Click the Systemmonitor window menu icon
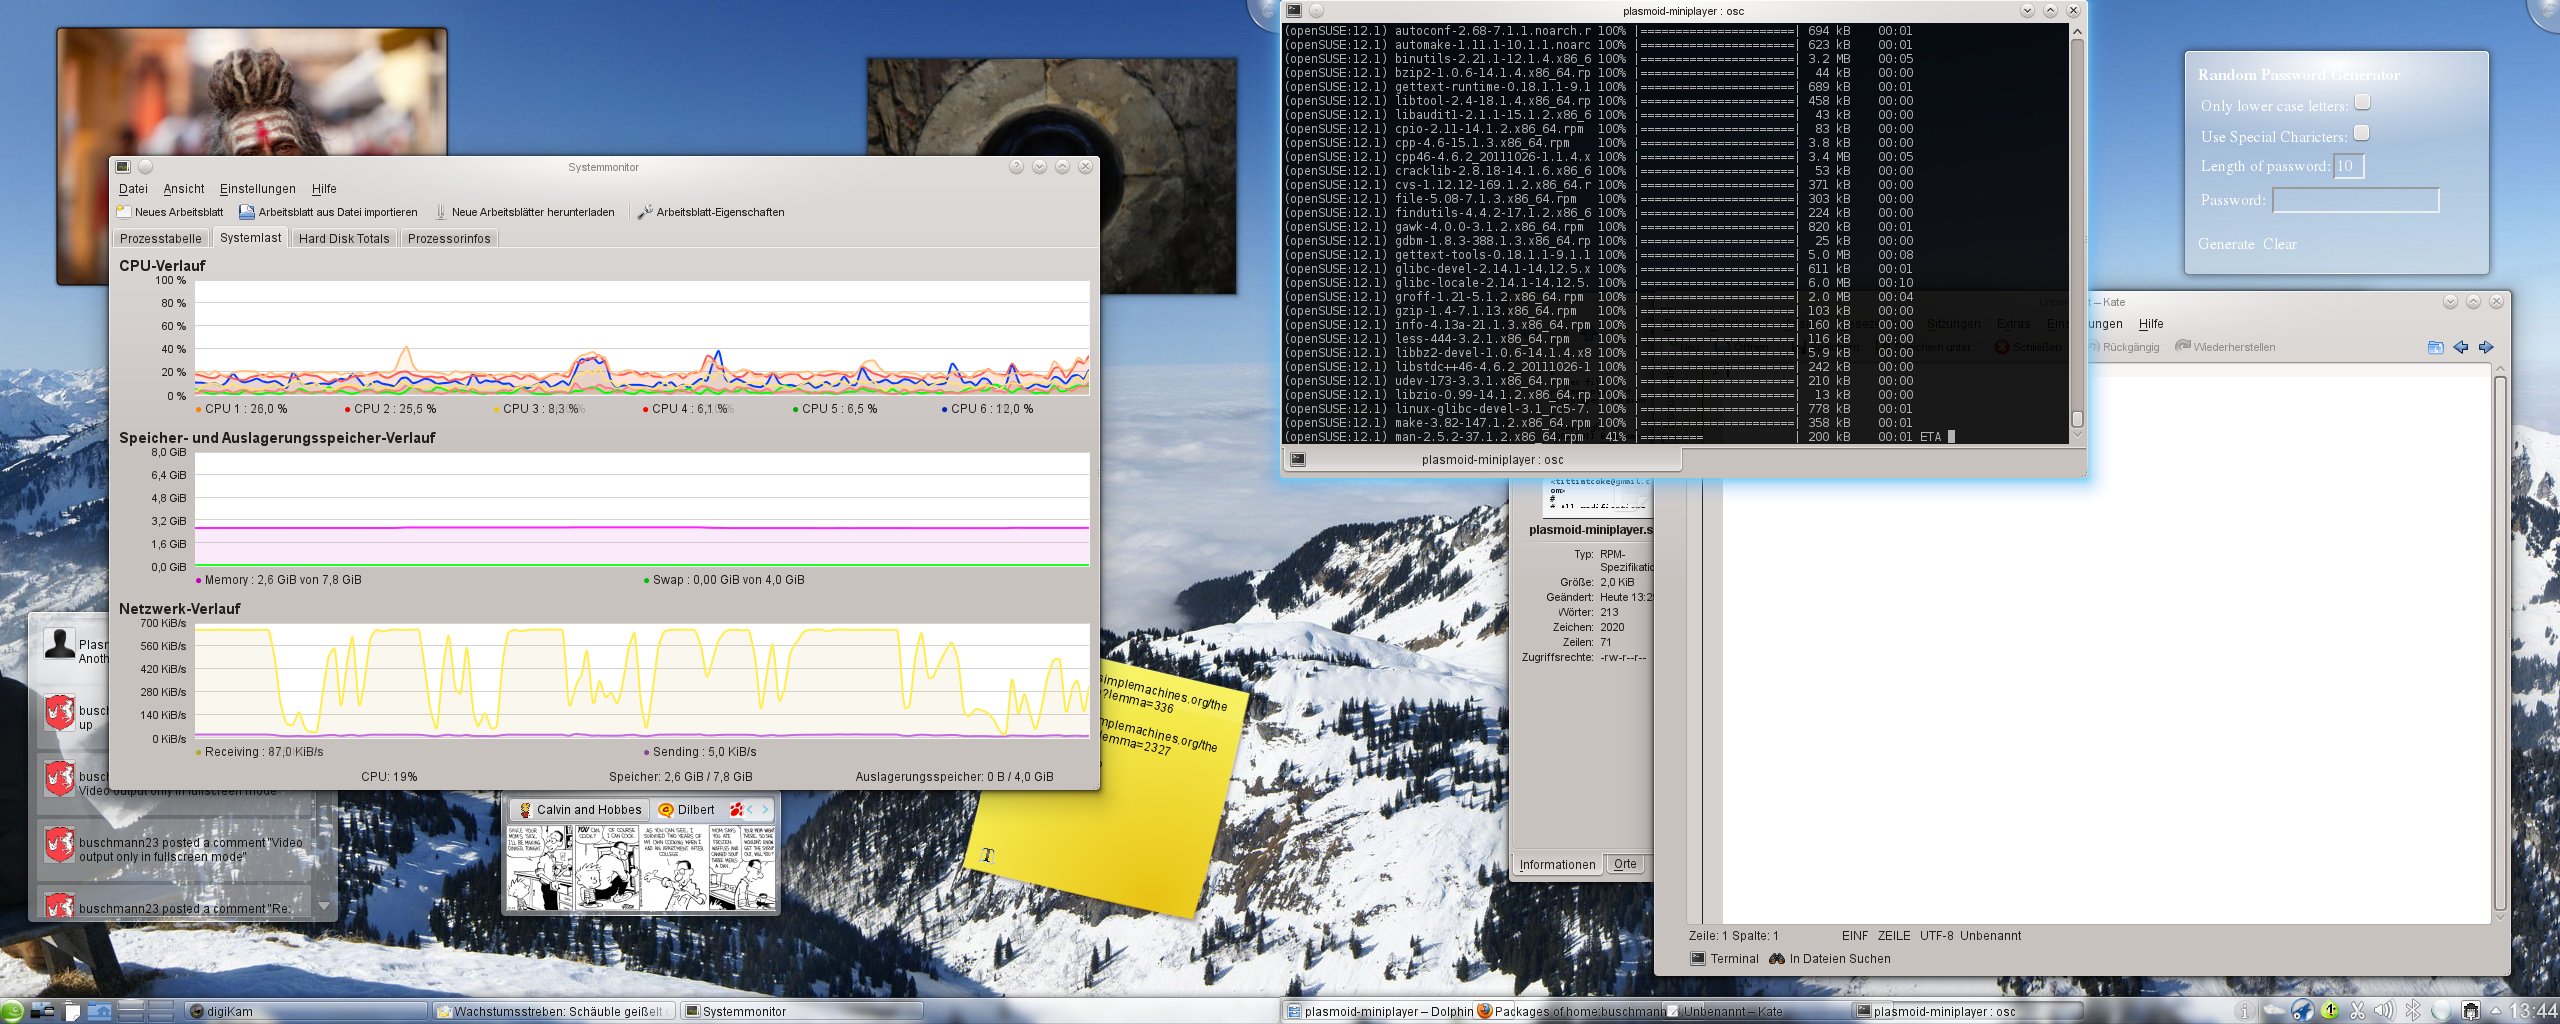This screenshot has width=2560, height=1024. coord(122,167)
